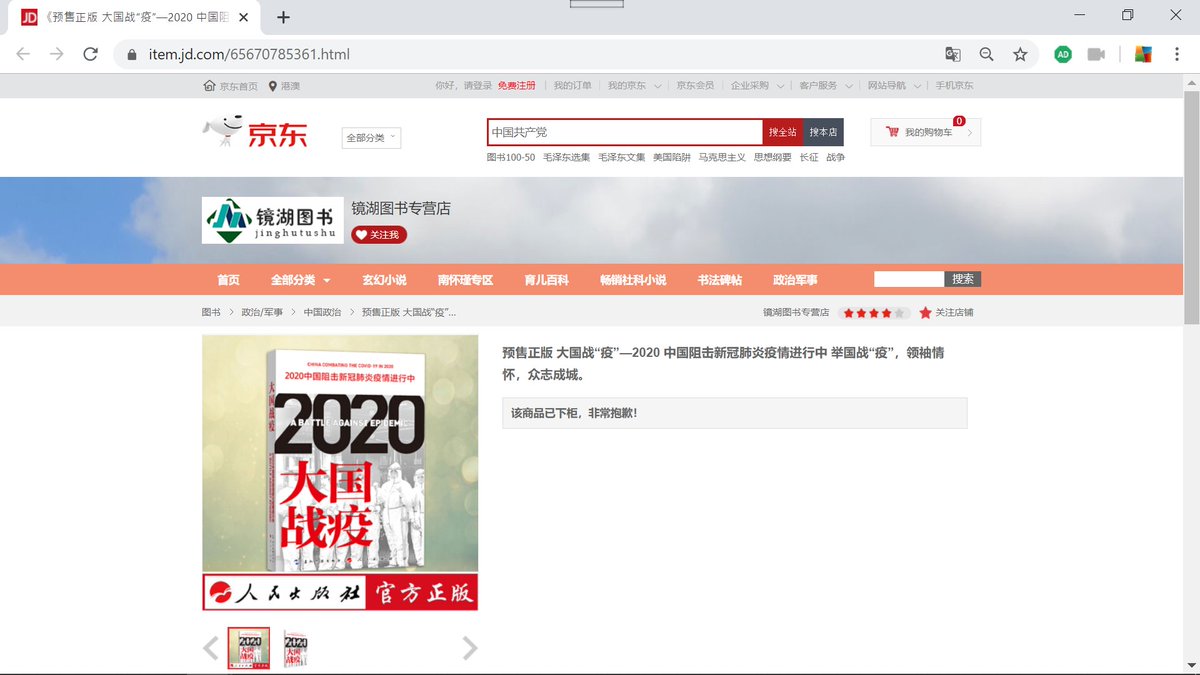Click the 搜索 button in the orange bar
This screenshot has height=675, width=1200.
963,279
